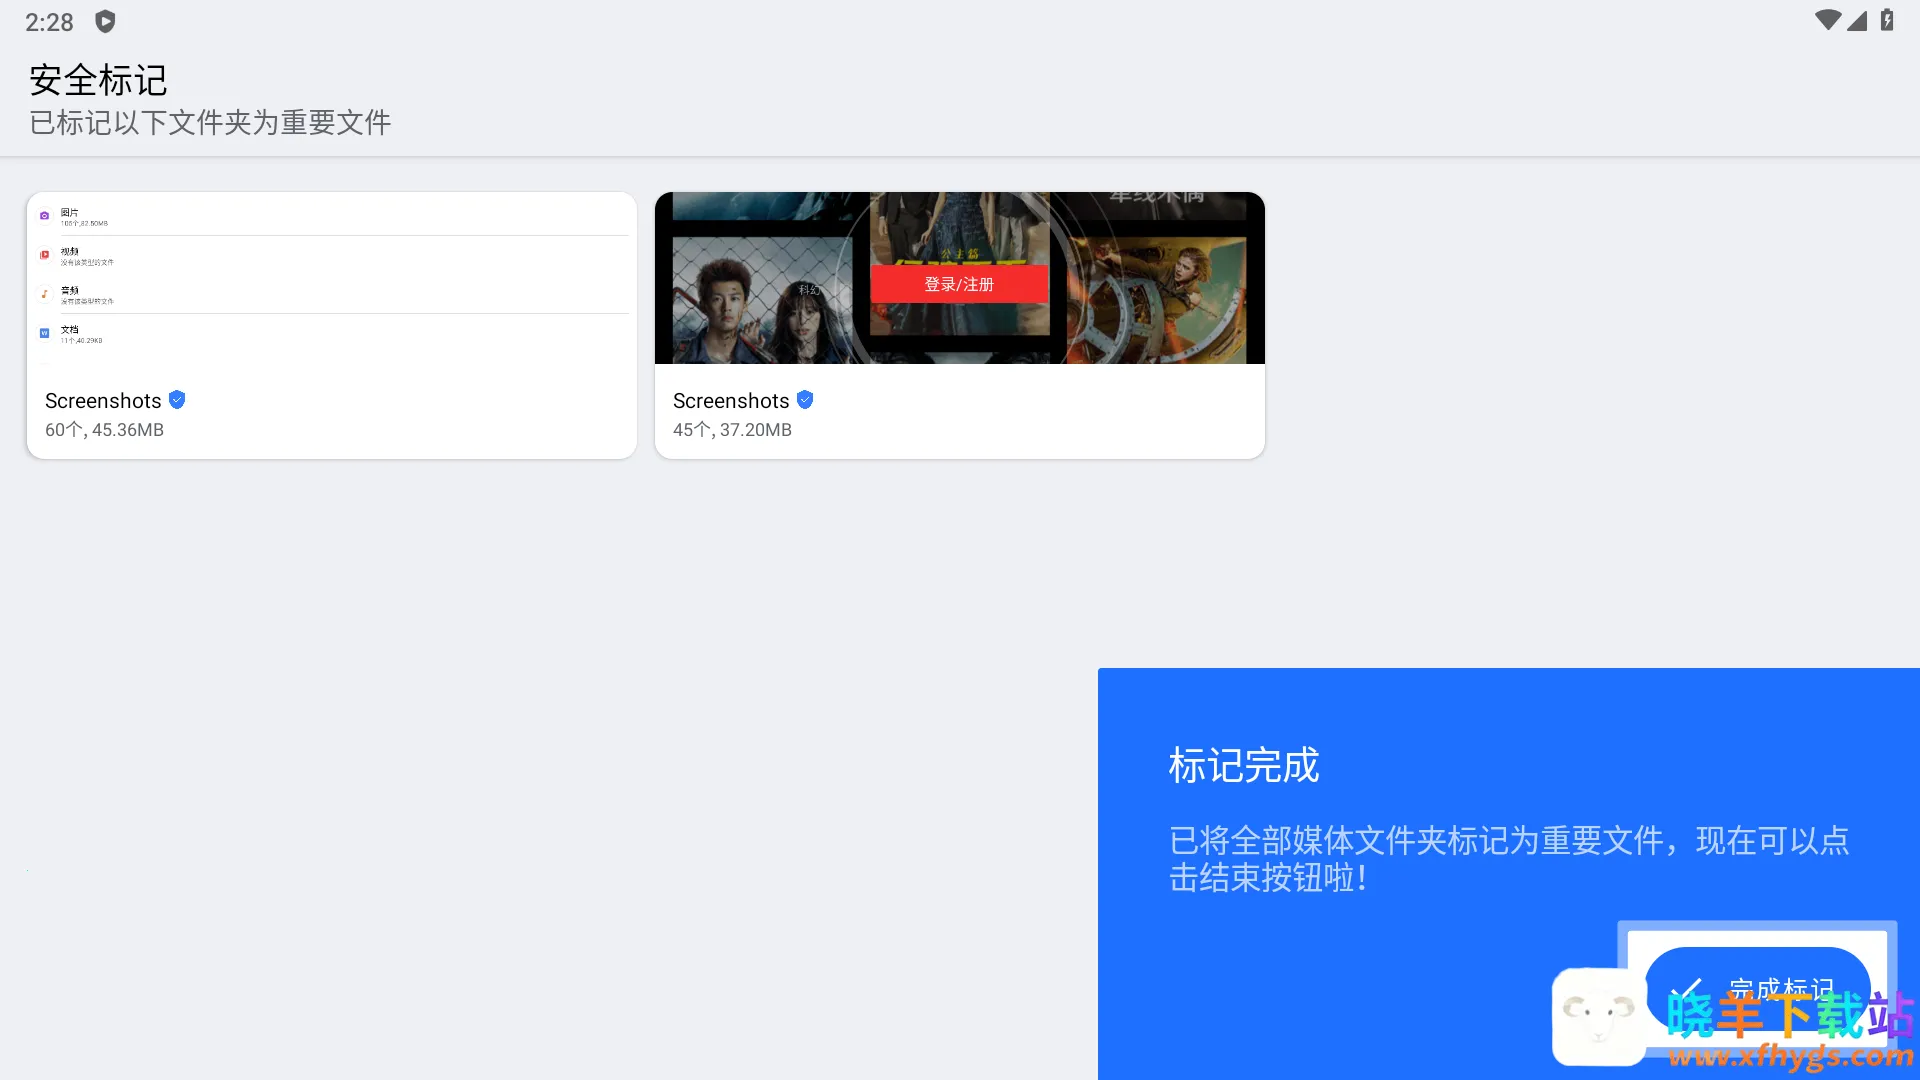
Task: Click the Wi-Fi status icon
Action: (1827, 20)
